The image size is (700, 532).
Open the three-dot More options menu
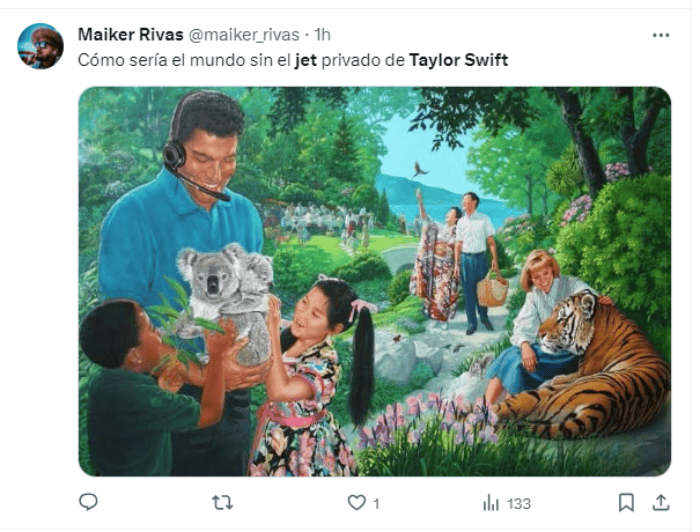click(660, 35)
